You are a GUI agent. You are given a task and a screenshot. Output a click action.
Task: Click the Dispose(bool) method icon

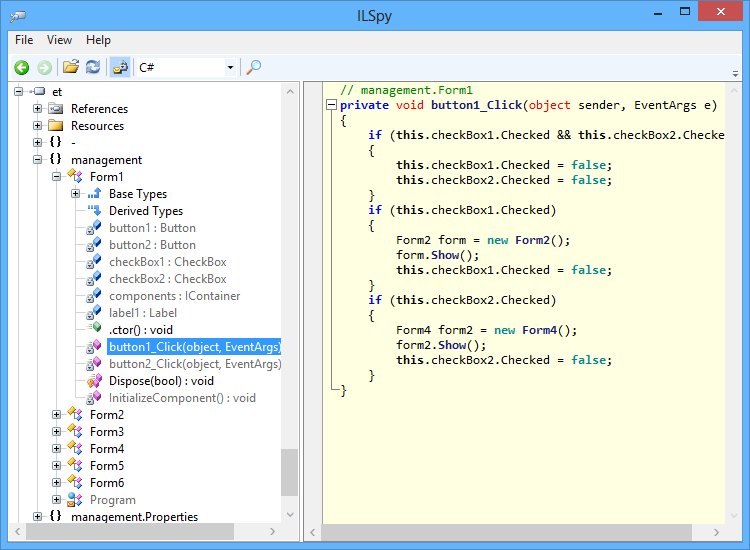point(94,381)
